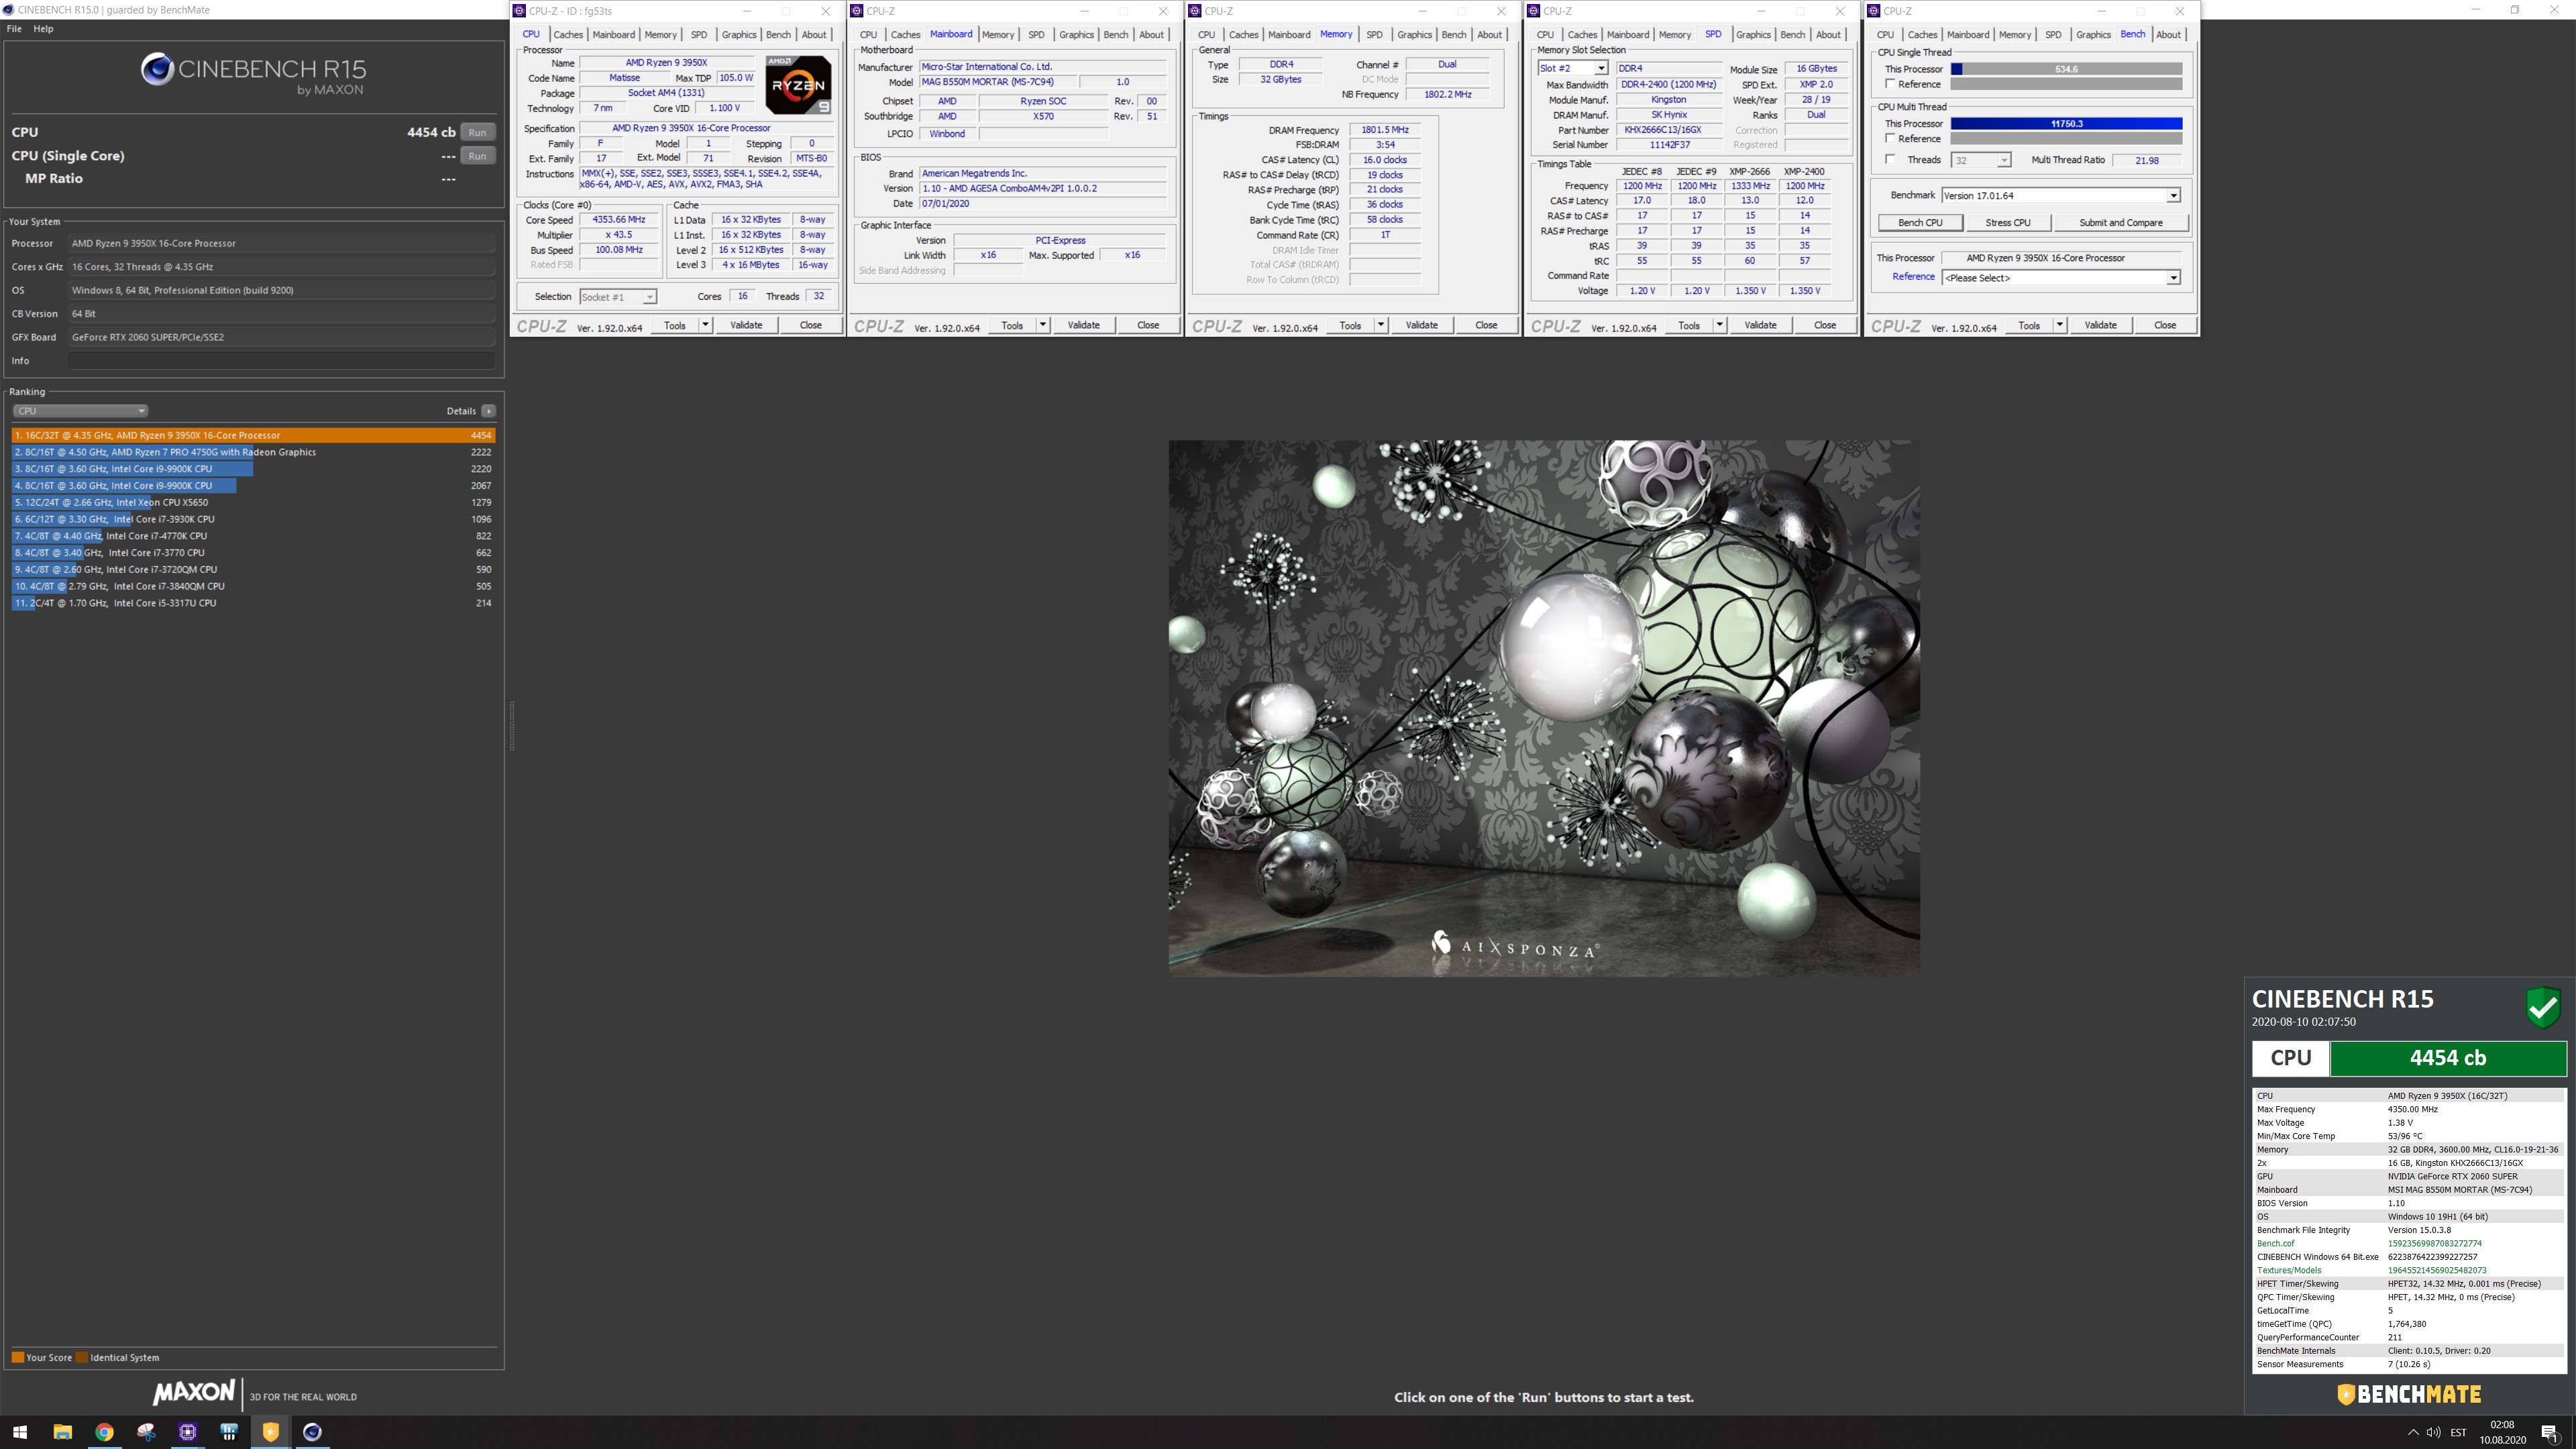
Task: Click the green BenchMate verification shield
Action: [x=2543, y=1007]
